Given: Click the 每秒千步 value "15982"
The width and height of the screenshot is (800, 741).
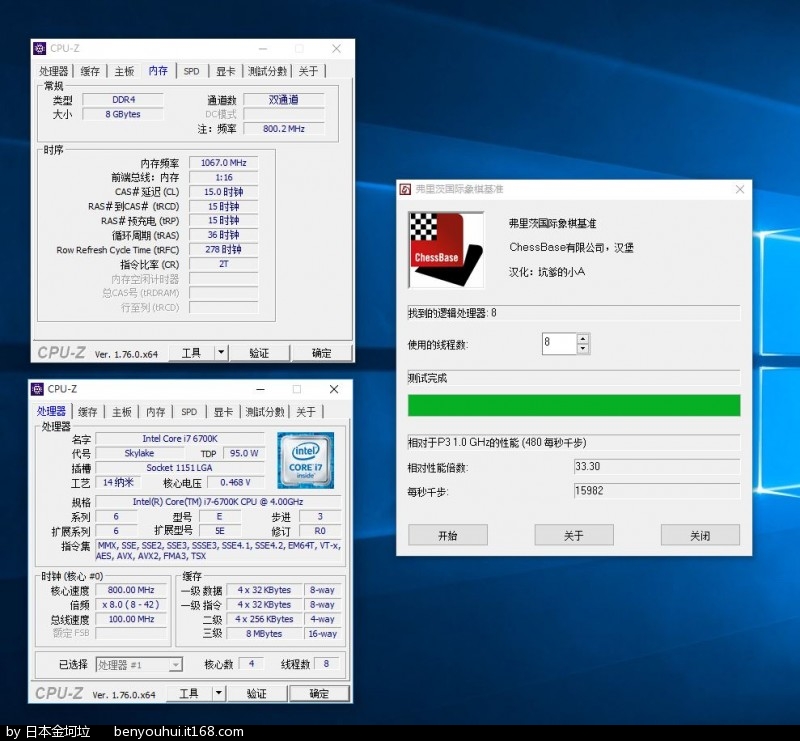Looking at the screenshot, I should (657, 491).
